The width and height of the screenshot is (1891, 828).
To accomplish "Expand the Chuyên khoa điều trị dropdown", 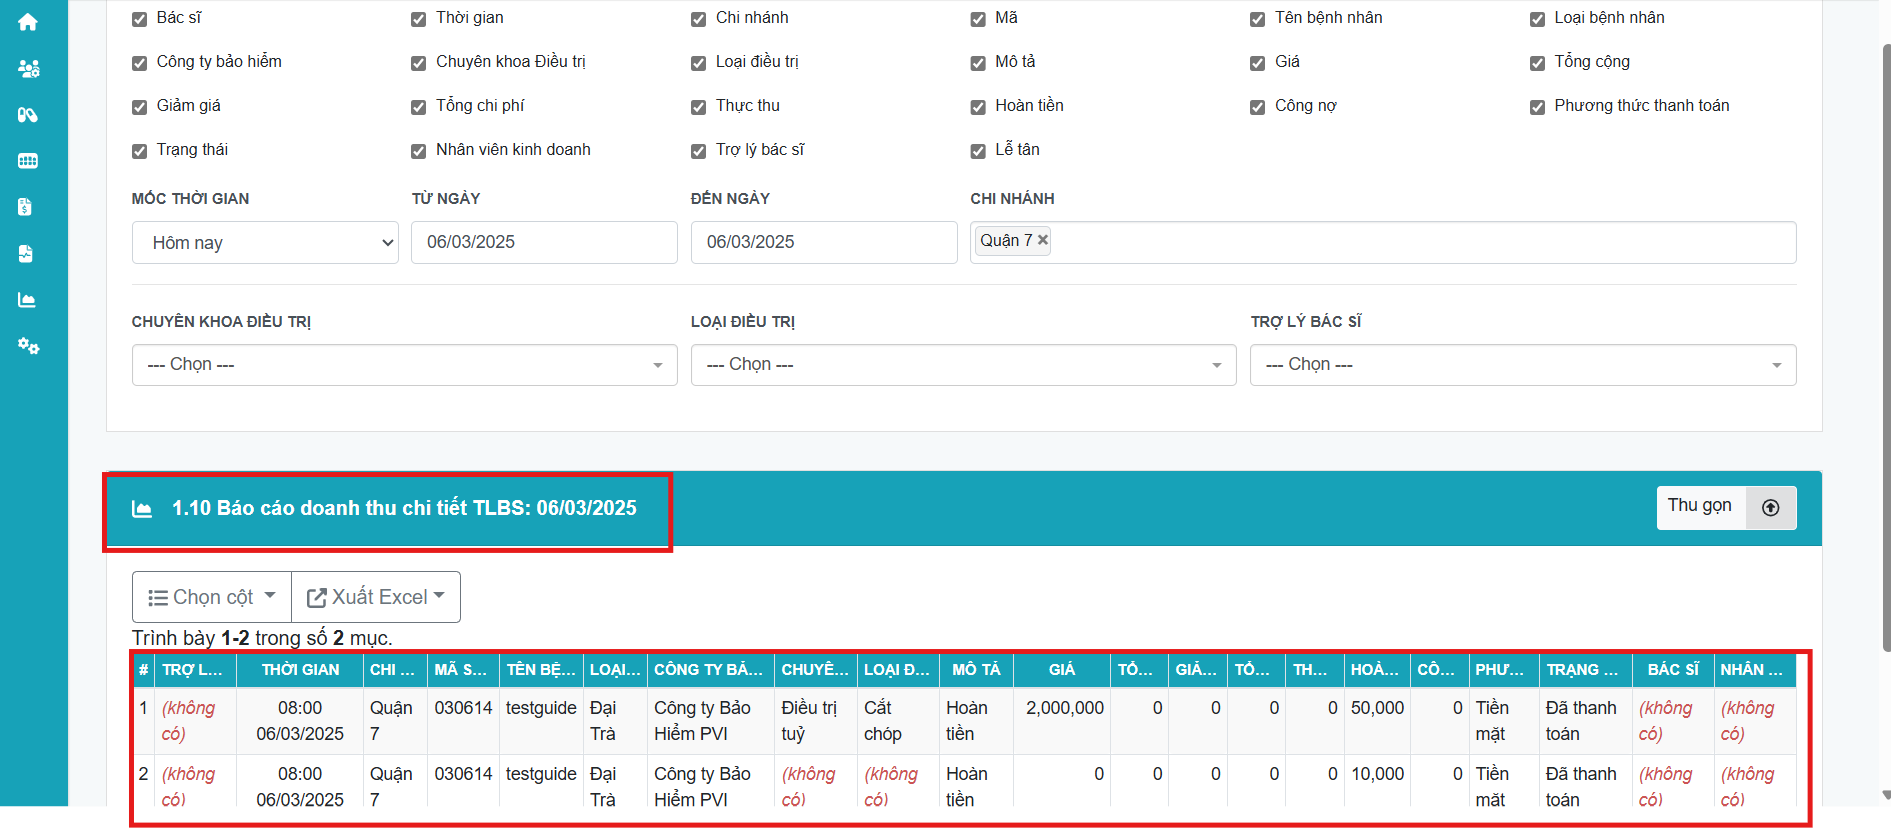I will pyautogui.click(x=404, y=365).
